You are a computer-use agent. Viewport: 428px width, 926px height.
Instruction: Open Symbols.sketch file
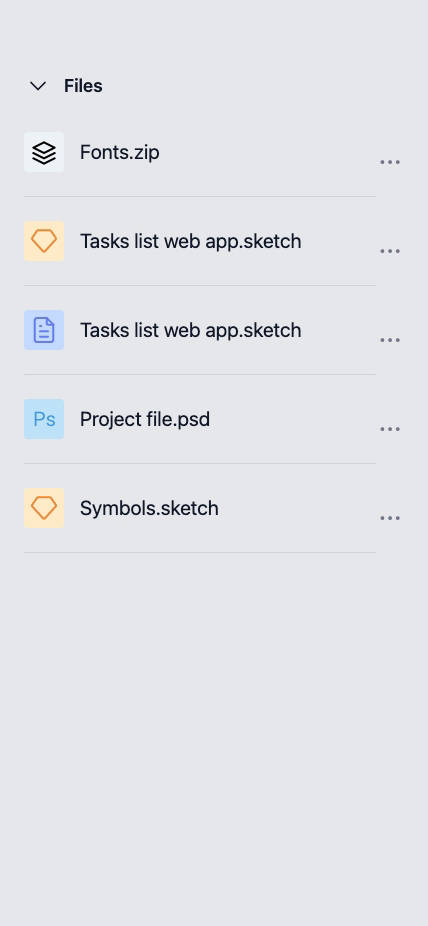tap(149, 508)
